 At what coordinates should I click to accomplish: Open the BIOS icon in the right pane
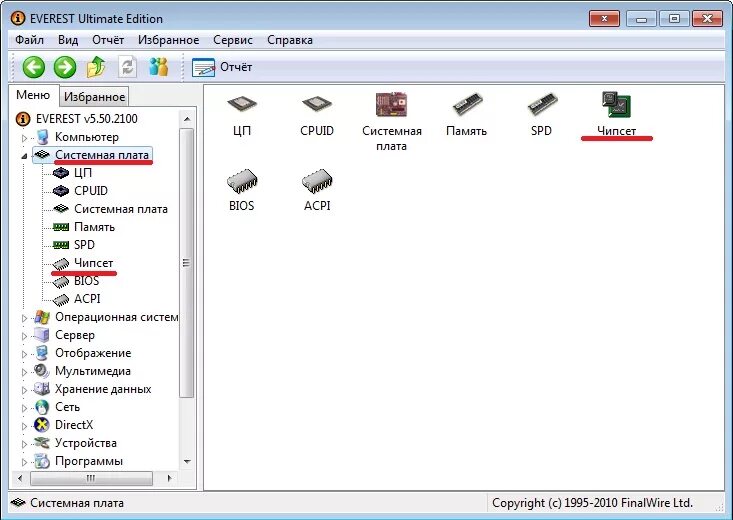pyautogui.click(x=242, y=190)
